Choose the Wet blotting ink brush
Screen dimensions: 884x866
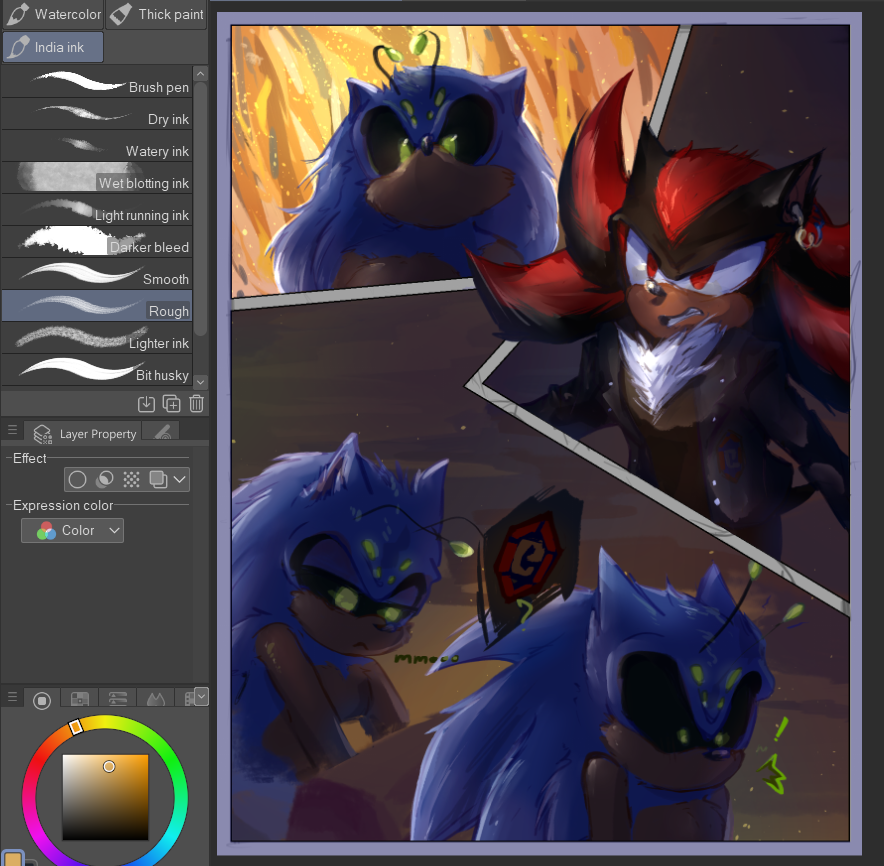(97, 178)
